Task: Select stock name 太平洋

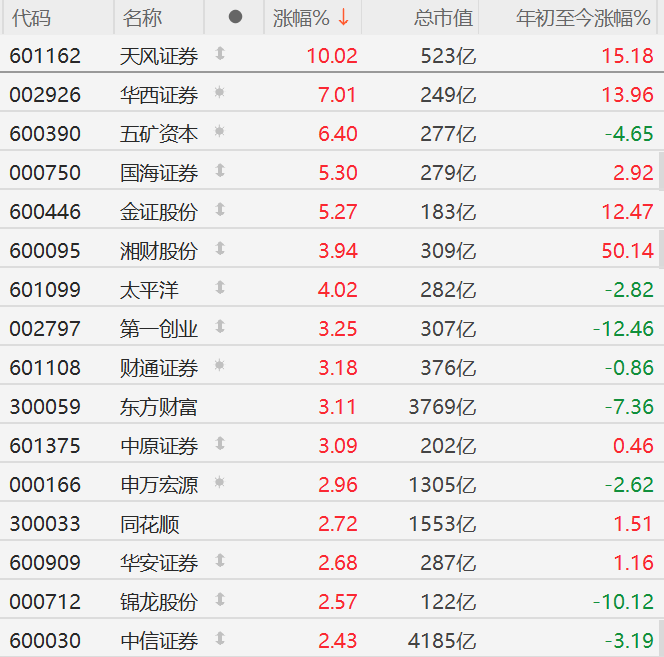Action: tap(149, 290)
